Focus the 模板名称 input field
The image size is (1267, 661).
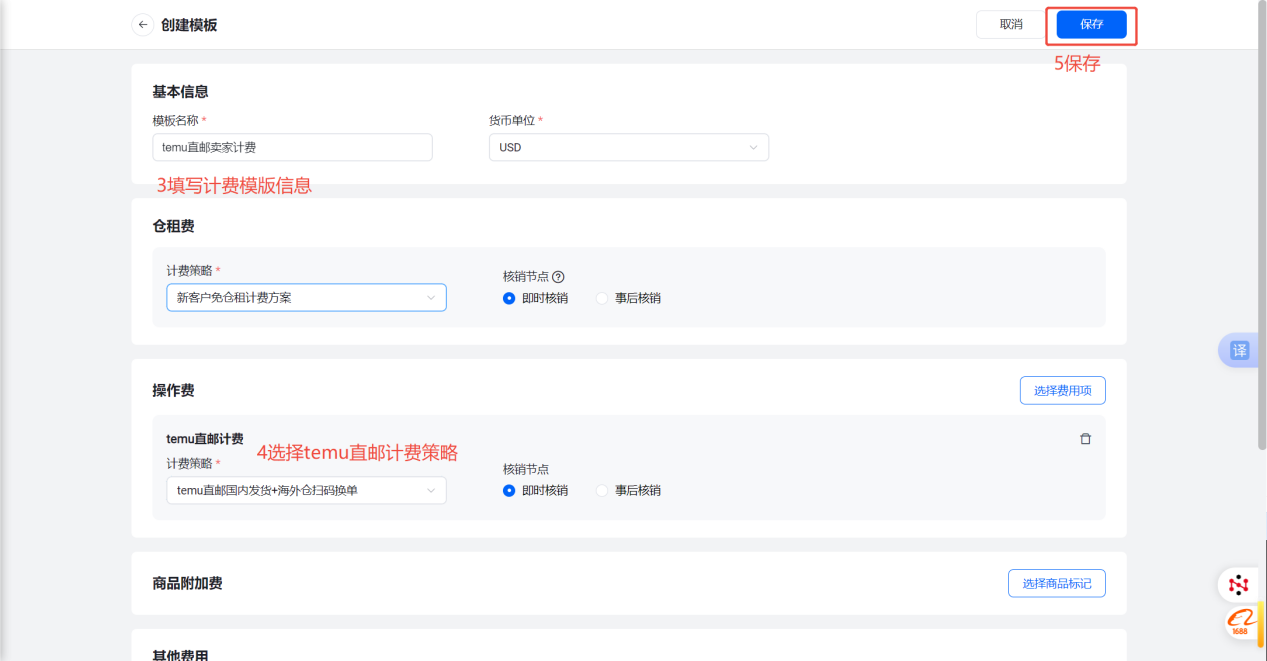click(292, 147)
